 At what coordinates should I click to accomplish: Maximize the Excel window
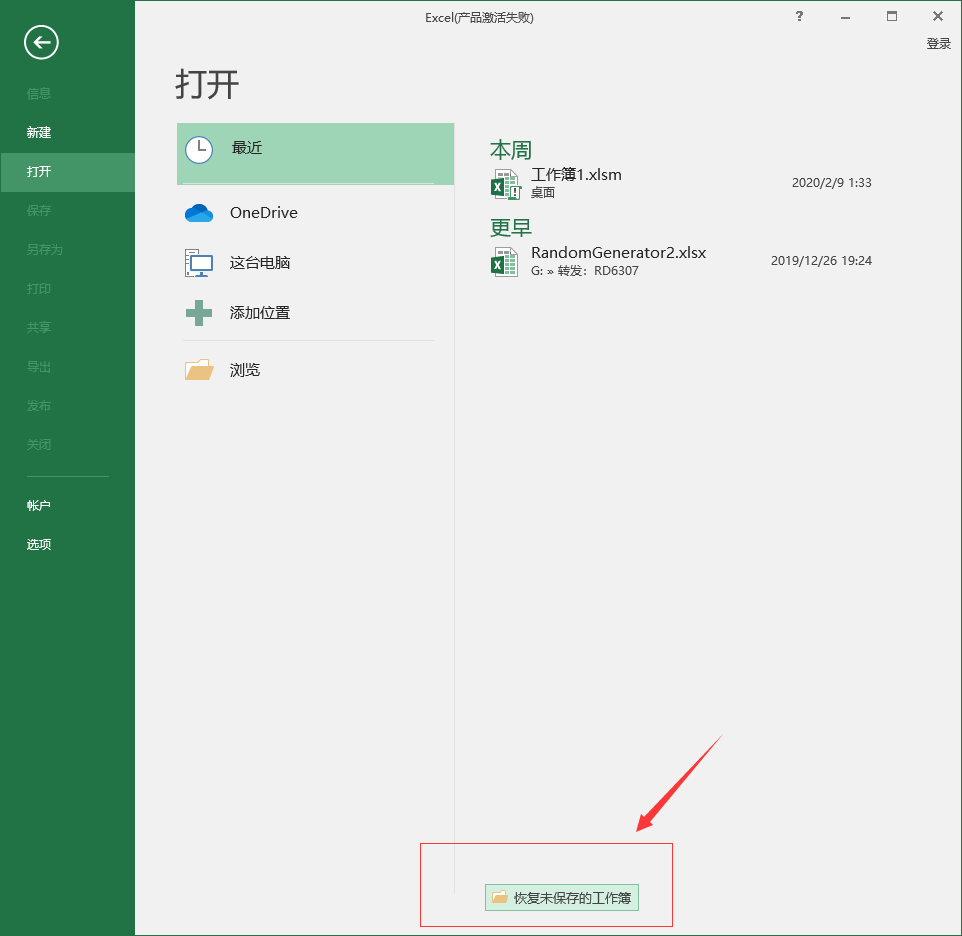[x=892, y=17]
